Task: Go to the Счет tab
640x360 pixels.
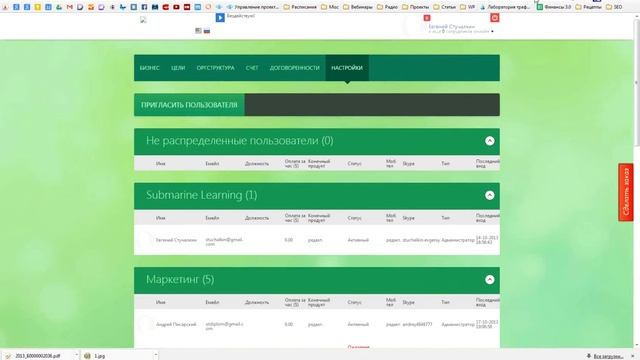Action: (x=252, y=68)
